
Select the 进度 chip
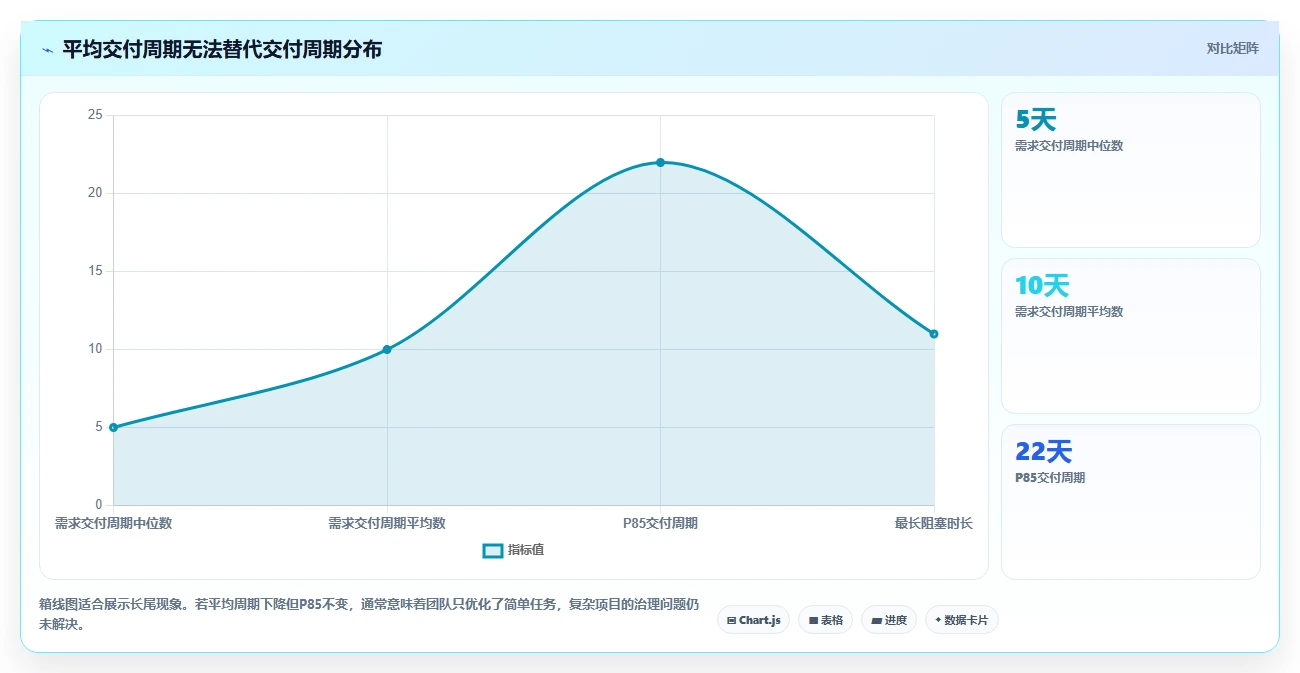point(888,620)
